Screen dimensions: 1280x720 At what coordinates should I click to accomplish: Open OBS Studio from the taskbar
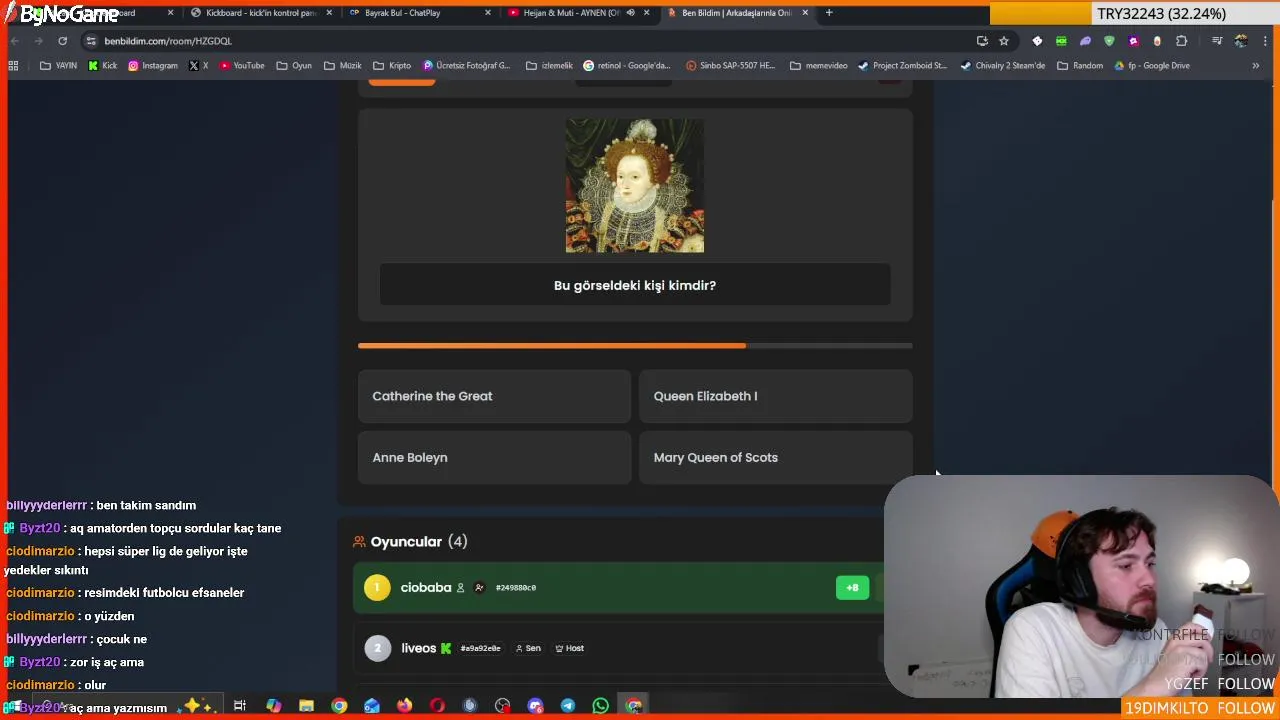coord(502,706)
